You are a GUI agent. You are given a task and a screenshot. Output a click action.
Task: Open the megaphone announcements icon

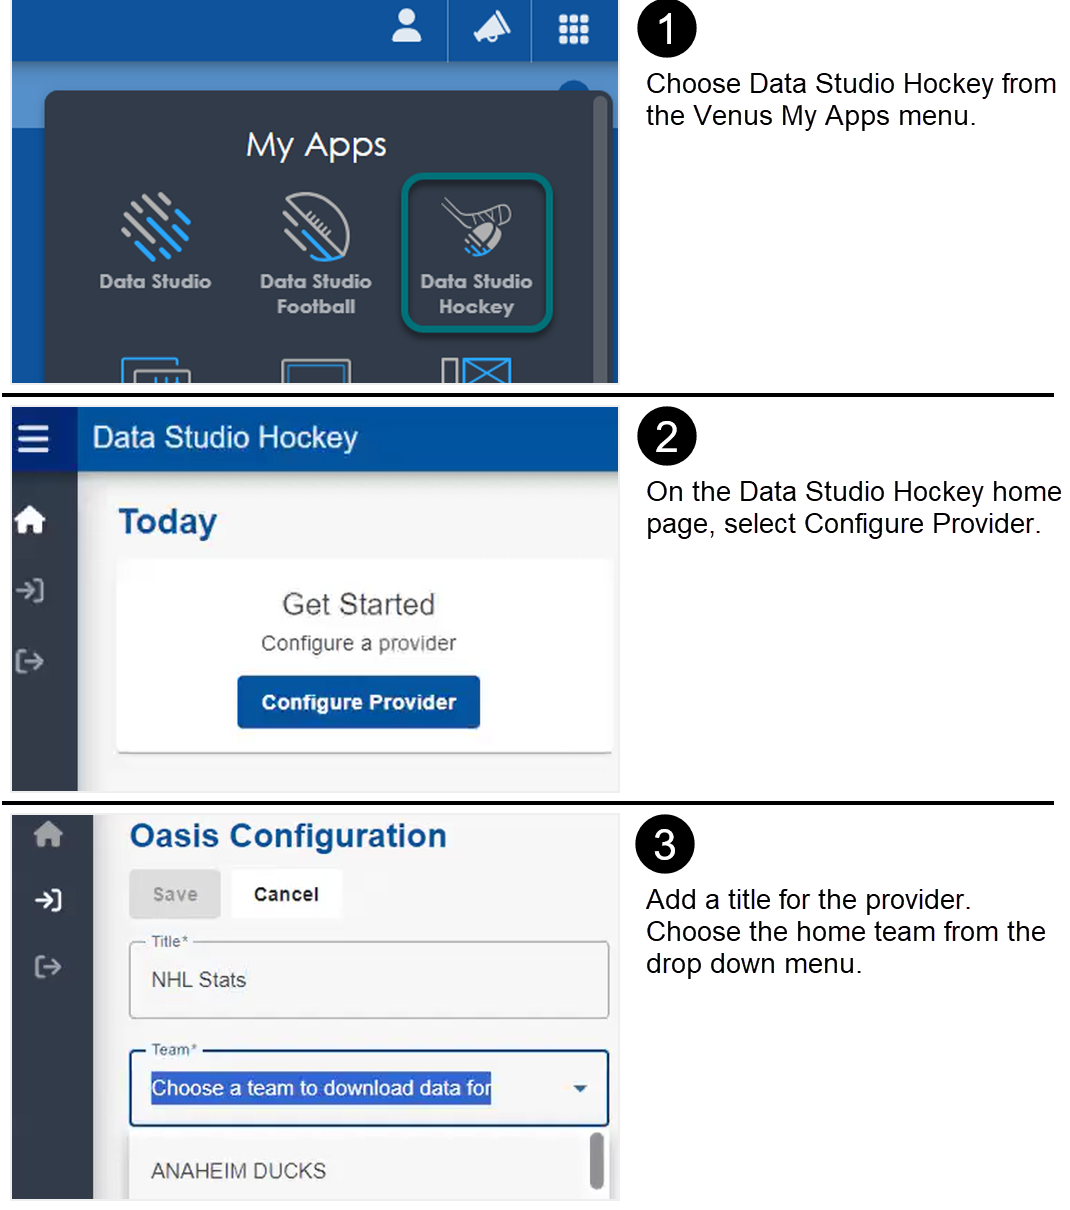[491, 28]
